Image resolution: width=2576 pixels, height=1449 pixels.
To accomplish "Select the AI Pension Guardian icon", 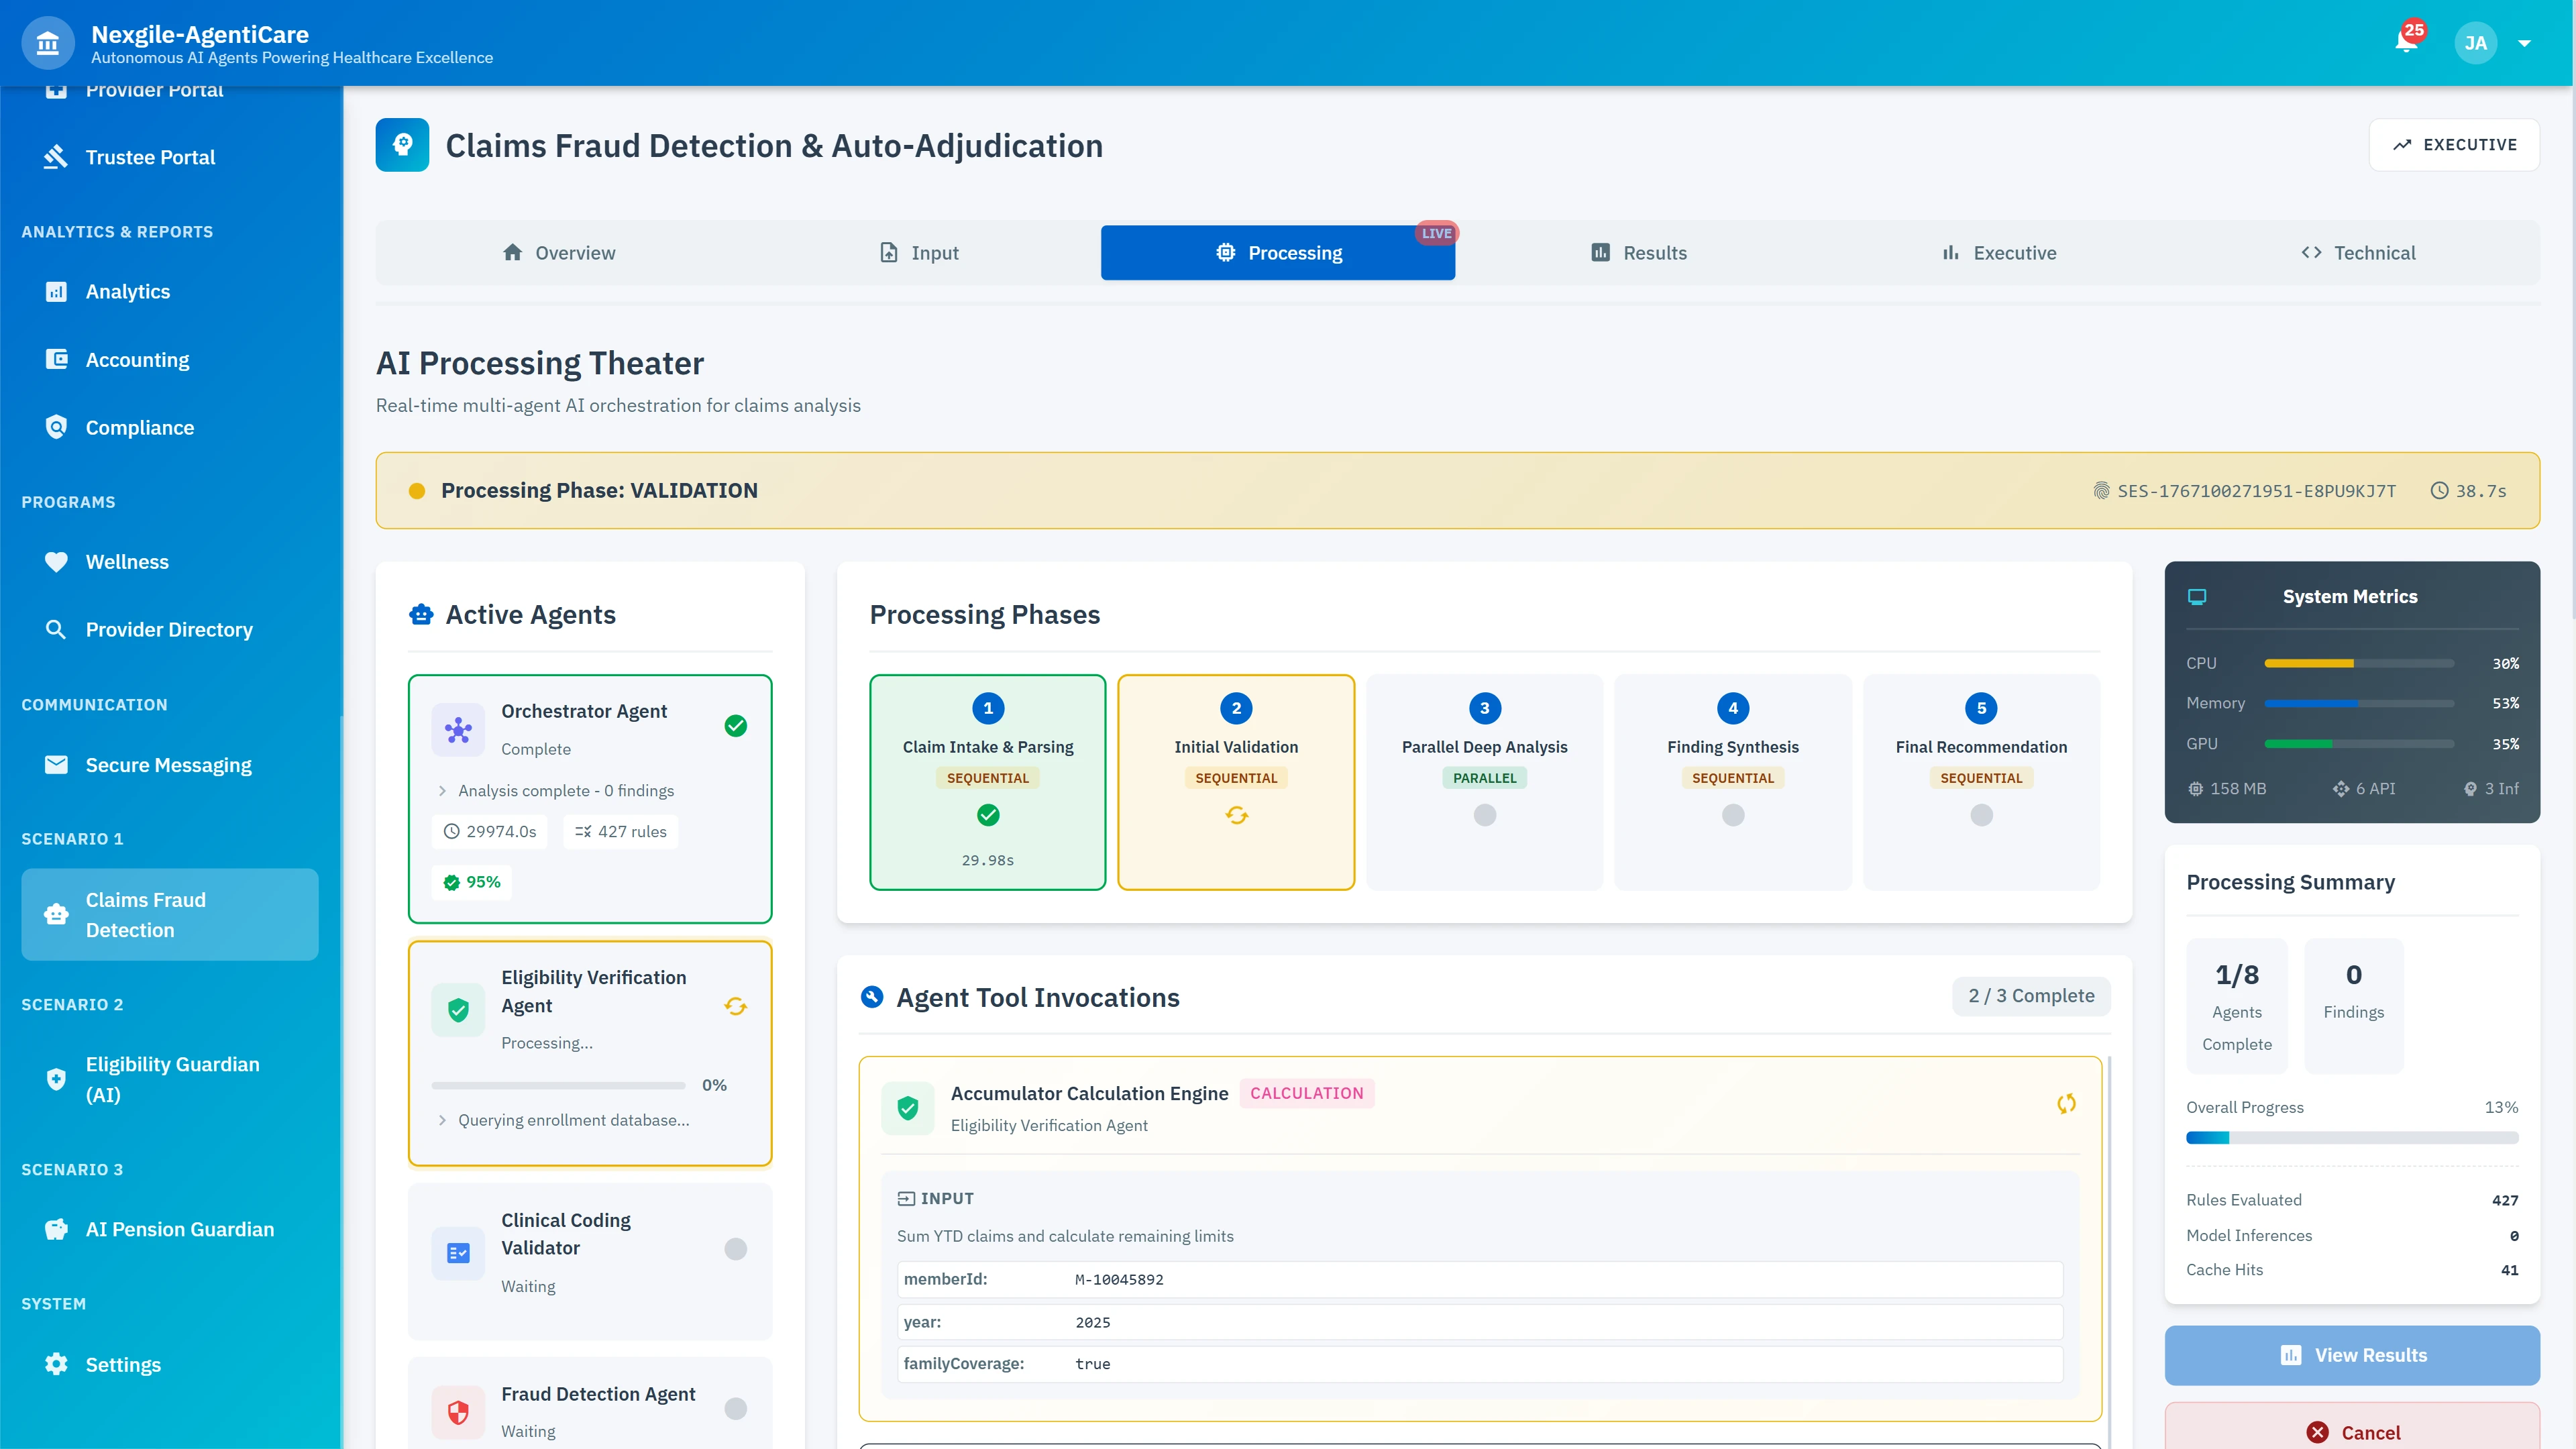I will [57, 1228].
